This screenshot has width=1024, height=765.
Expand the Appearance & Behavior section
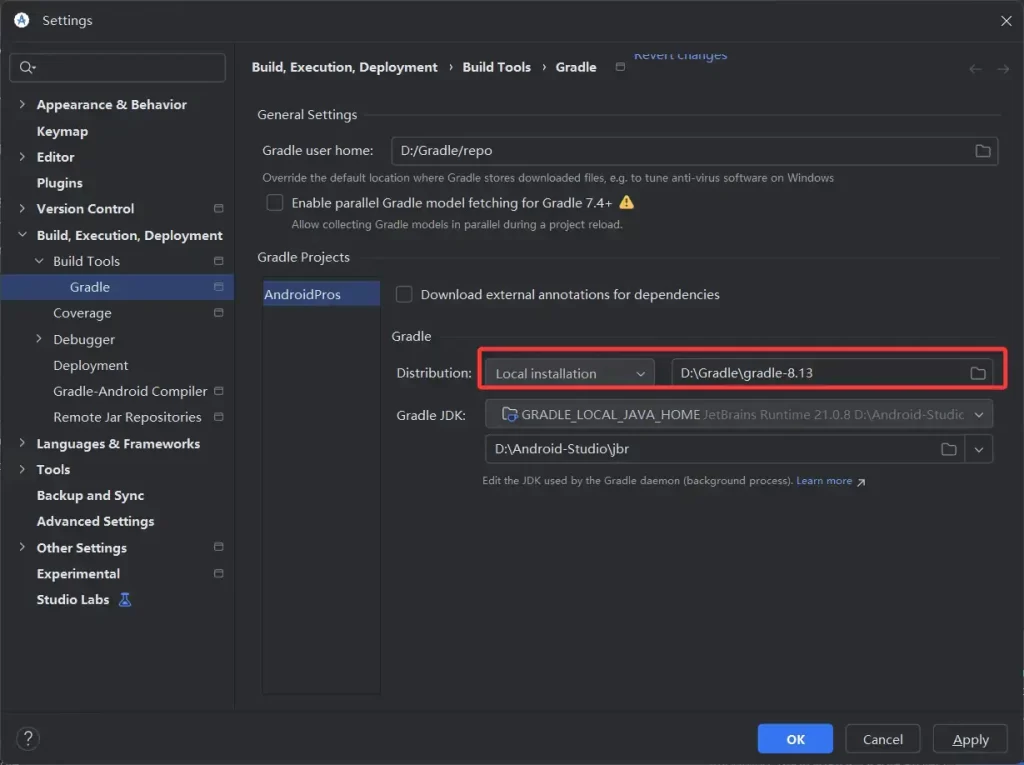pyautogui.click(x=22, y=105)
